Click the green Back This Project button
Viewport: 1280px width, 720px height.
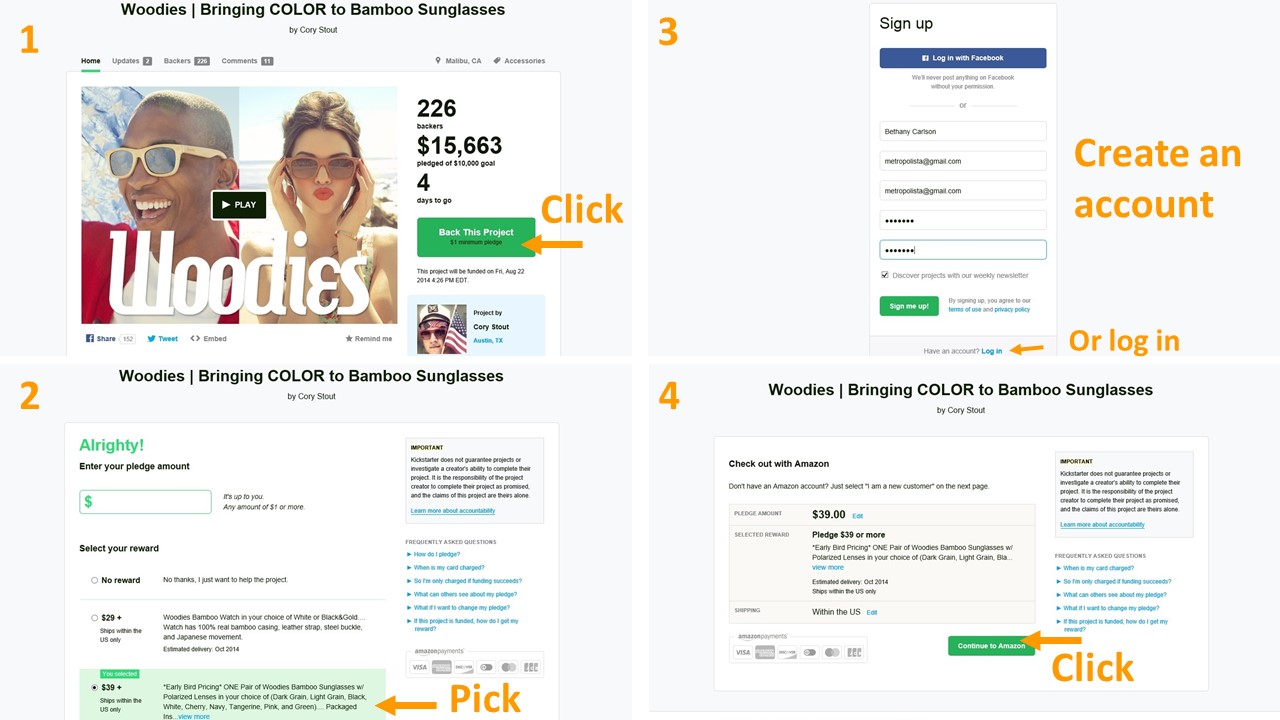click(x=476, y=237)
